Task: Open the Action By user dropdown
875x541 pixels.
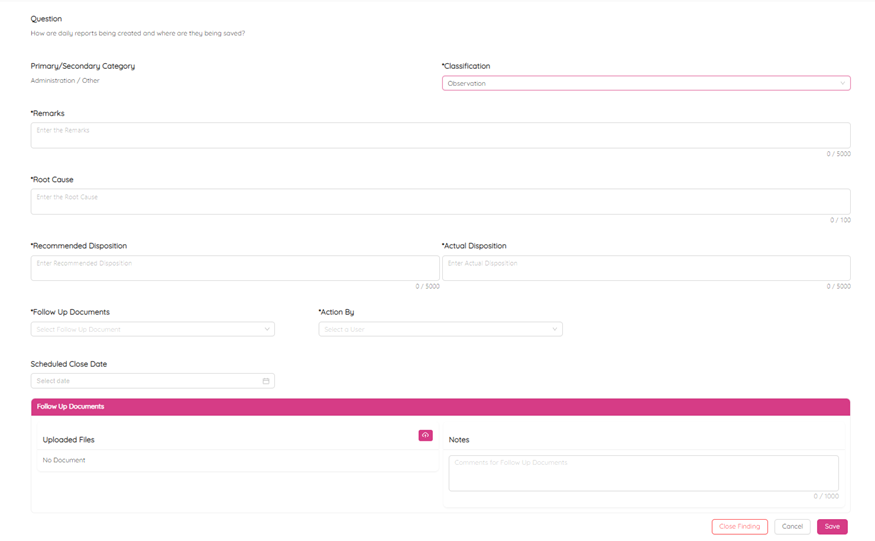Action: coord(440,329)
